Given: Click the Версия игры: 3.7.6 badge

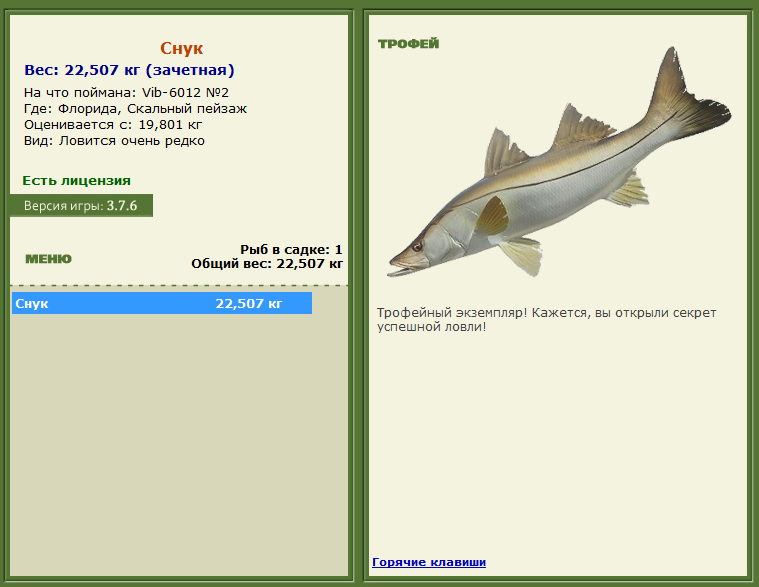Looking at the screenshot, I should pyautogui.click(x=81, y=206).
